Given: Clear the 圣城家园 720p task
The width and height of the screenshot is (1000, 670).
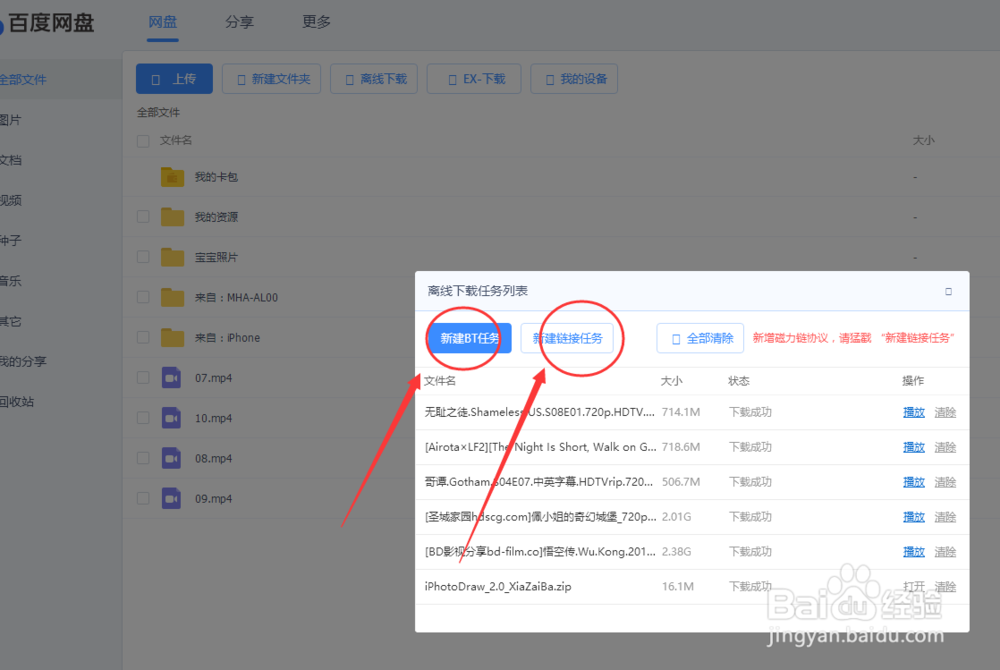Looking at the screenshot, I should pyautogui.click(x=945, y=516).
